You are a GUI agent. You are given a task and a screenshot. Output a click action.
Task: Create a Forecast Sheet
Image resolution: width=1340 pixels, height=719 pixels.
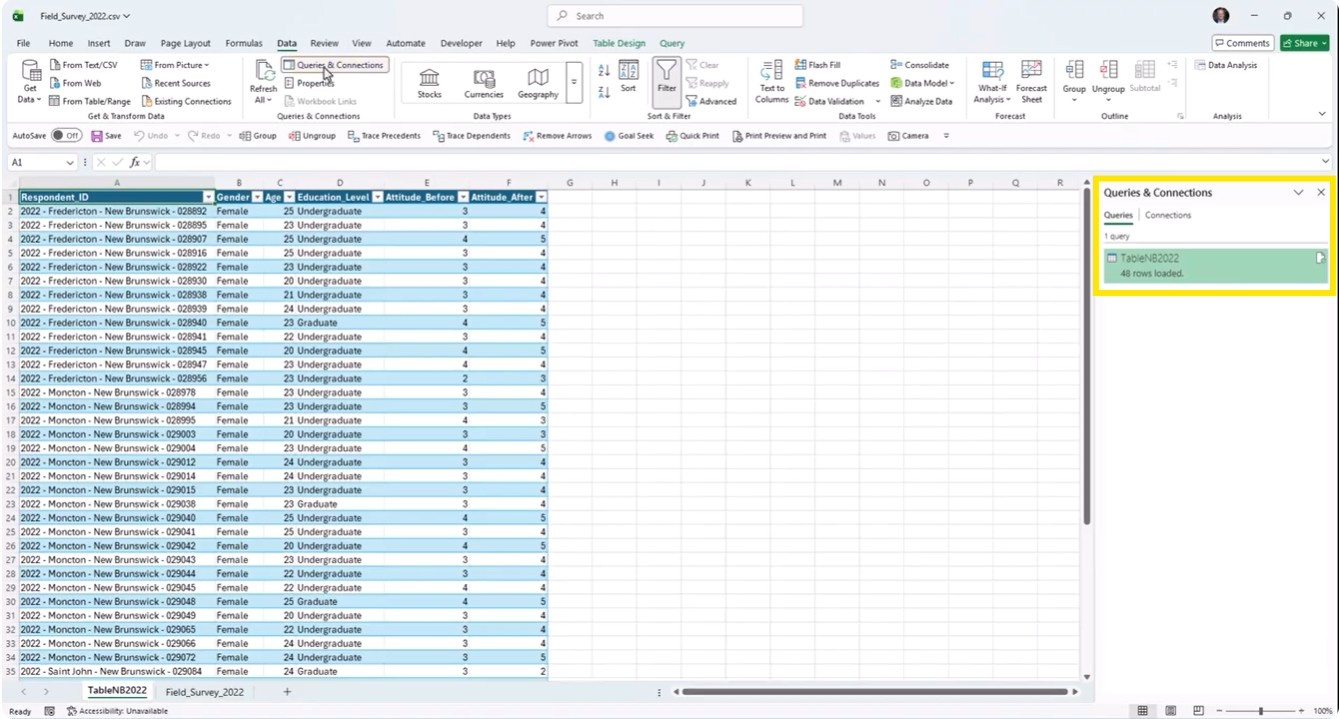1031,82
